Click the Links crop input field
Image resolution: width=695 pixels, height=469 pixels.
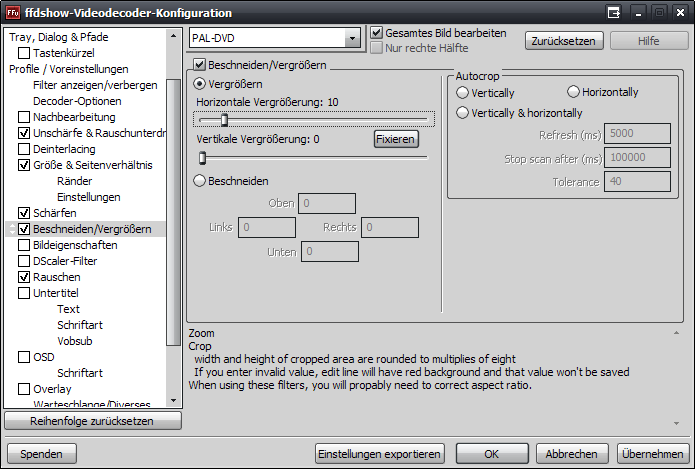267,227
